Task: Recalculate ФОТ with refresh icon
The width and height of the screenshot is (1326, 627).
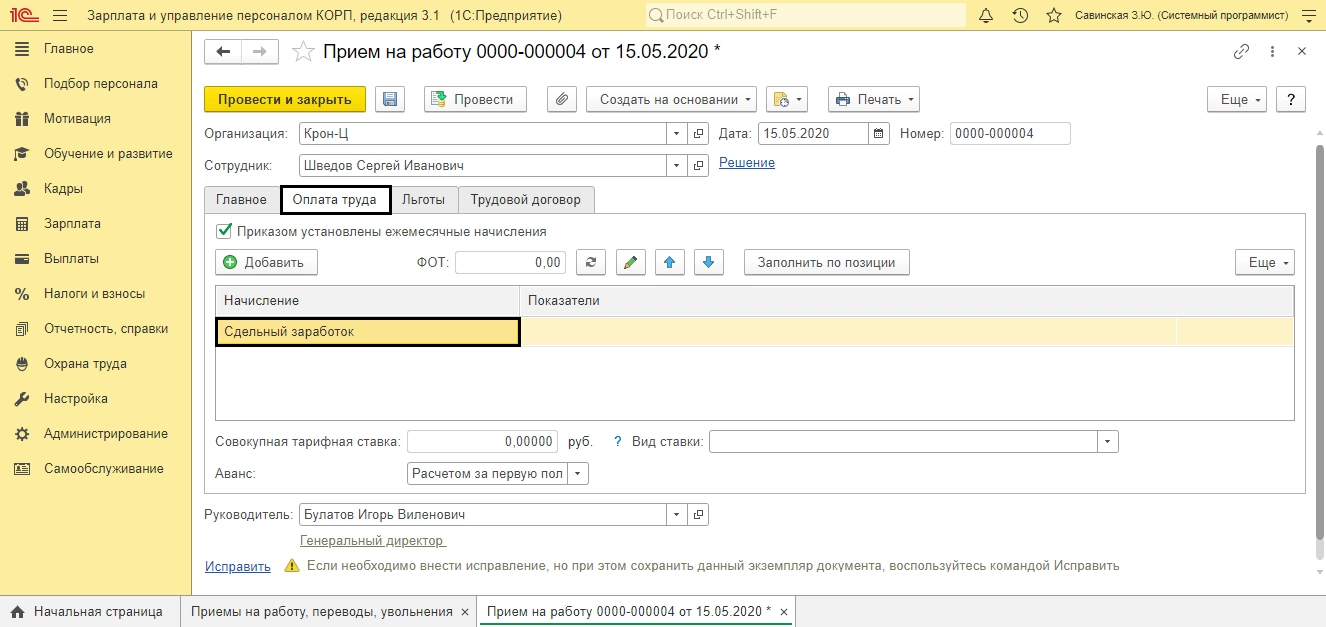Action: pos(590,262)
